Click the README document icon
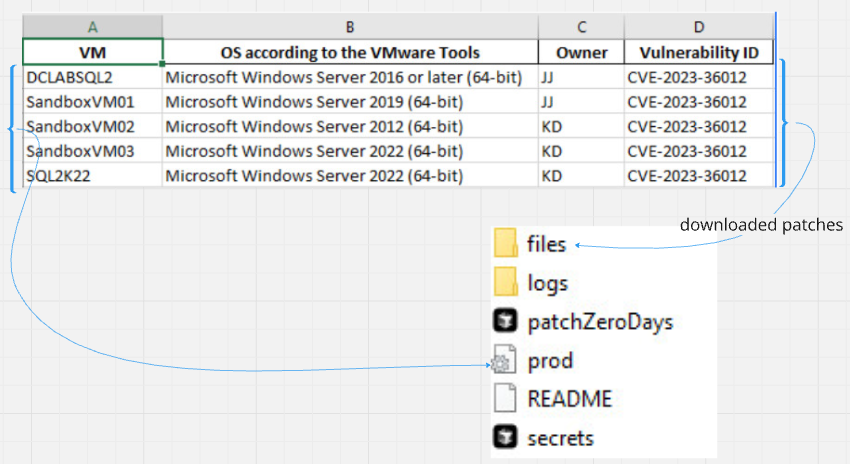 (506, 399)
